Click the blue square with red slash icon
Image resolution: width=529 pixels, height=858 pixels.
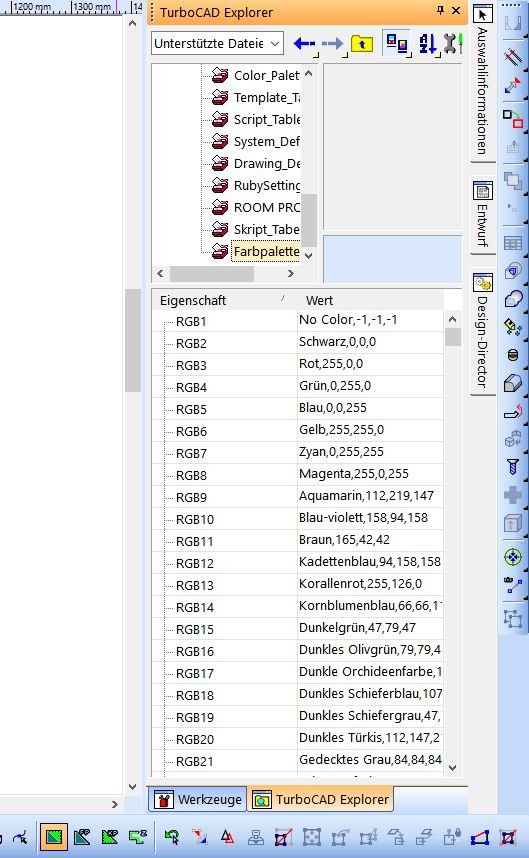pyautogui.click(x=283, y=837)
